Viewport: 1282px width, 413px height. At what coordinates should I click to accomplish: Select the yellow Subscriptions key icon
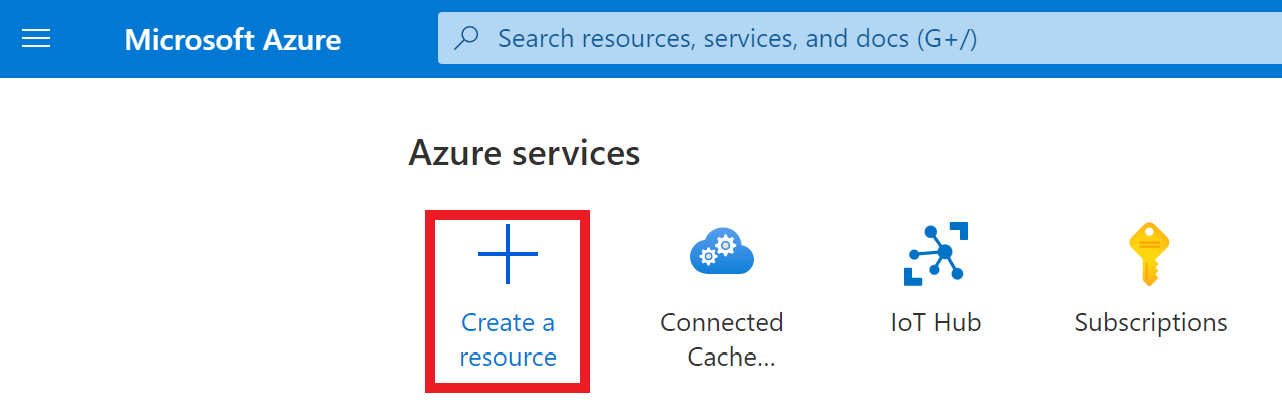[x=1150, y=254]
